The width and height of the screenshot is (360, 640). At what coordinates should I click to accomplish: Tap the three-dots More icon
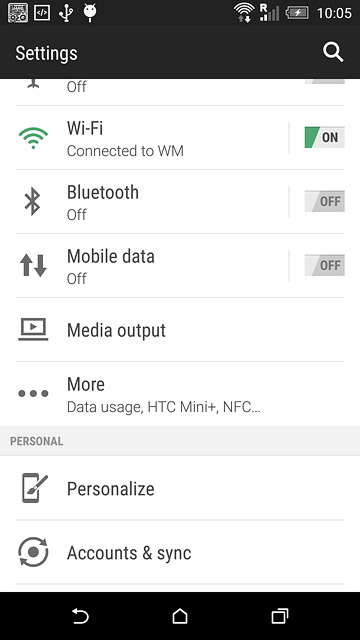tap(33, 393)
